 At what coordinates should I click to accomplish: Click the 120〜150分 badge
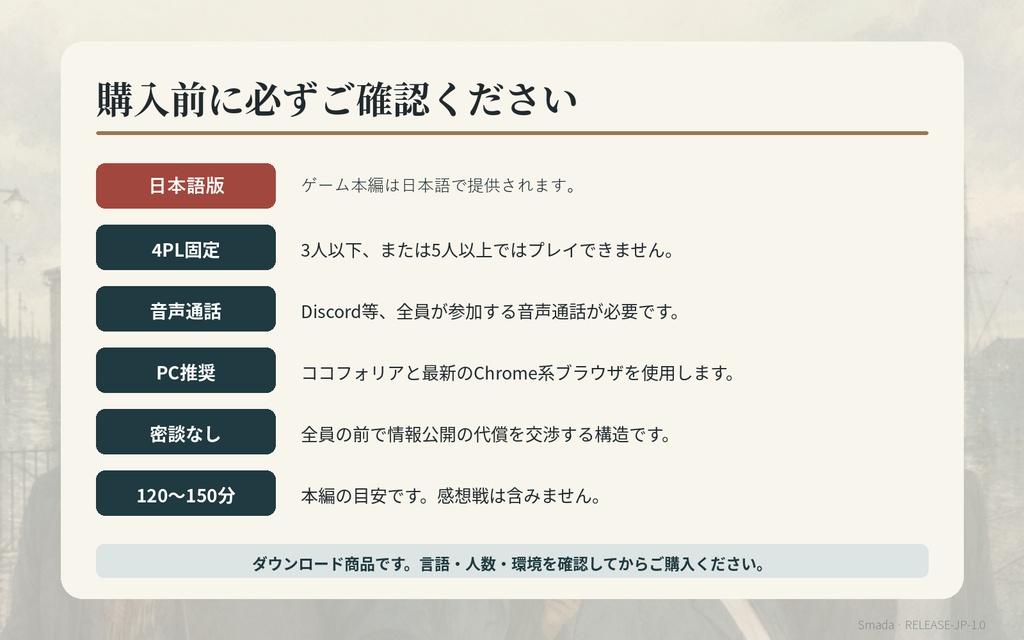point(185,493)
